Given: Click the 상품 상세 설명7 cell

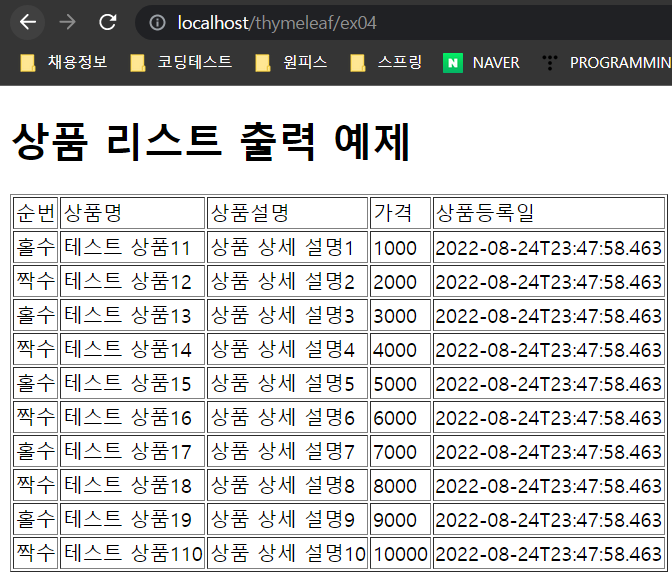Looking at the screenshot, I should [288, 451].
